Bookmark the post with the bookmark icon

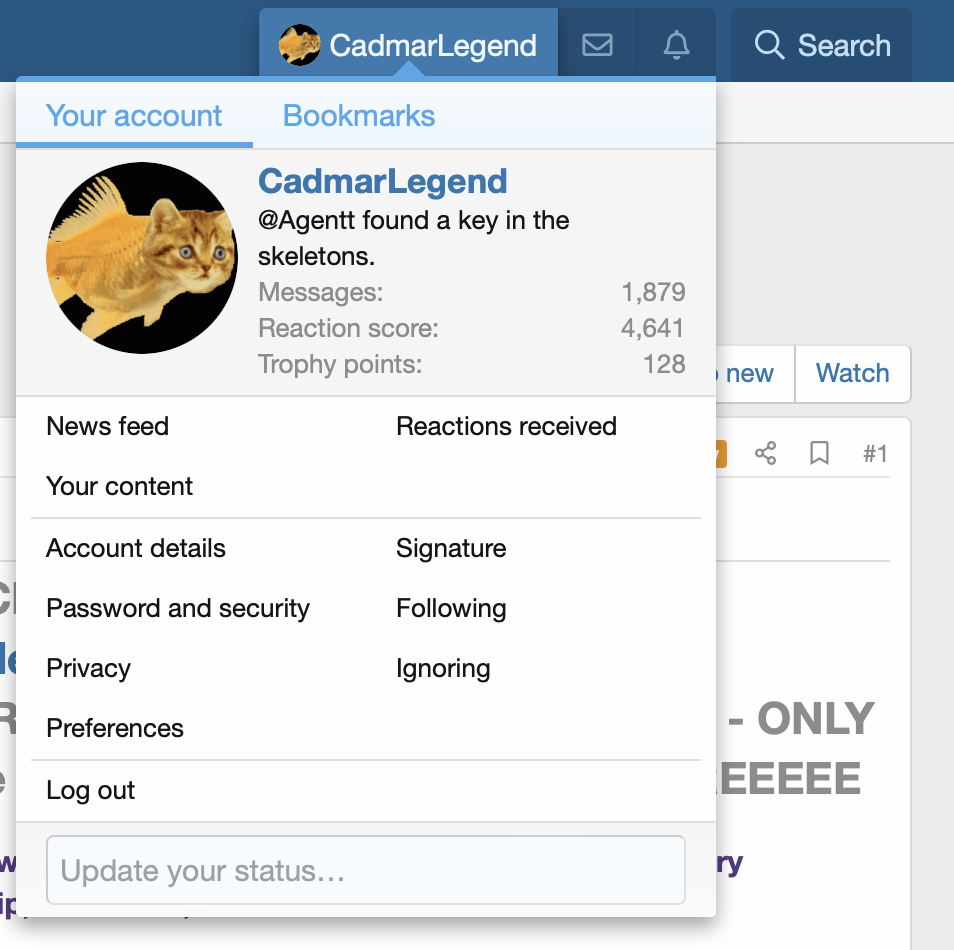[820, 454]
